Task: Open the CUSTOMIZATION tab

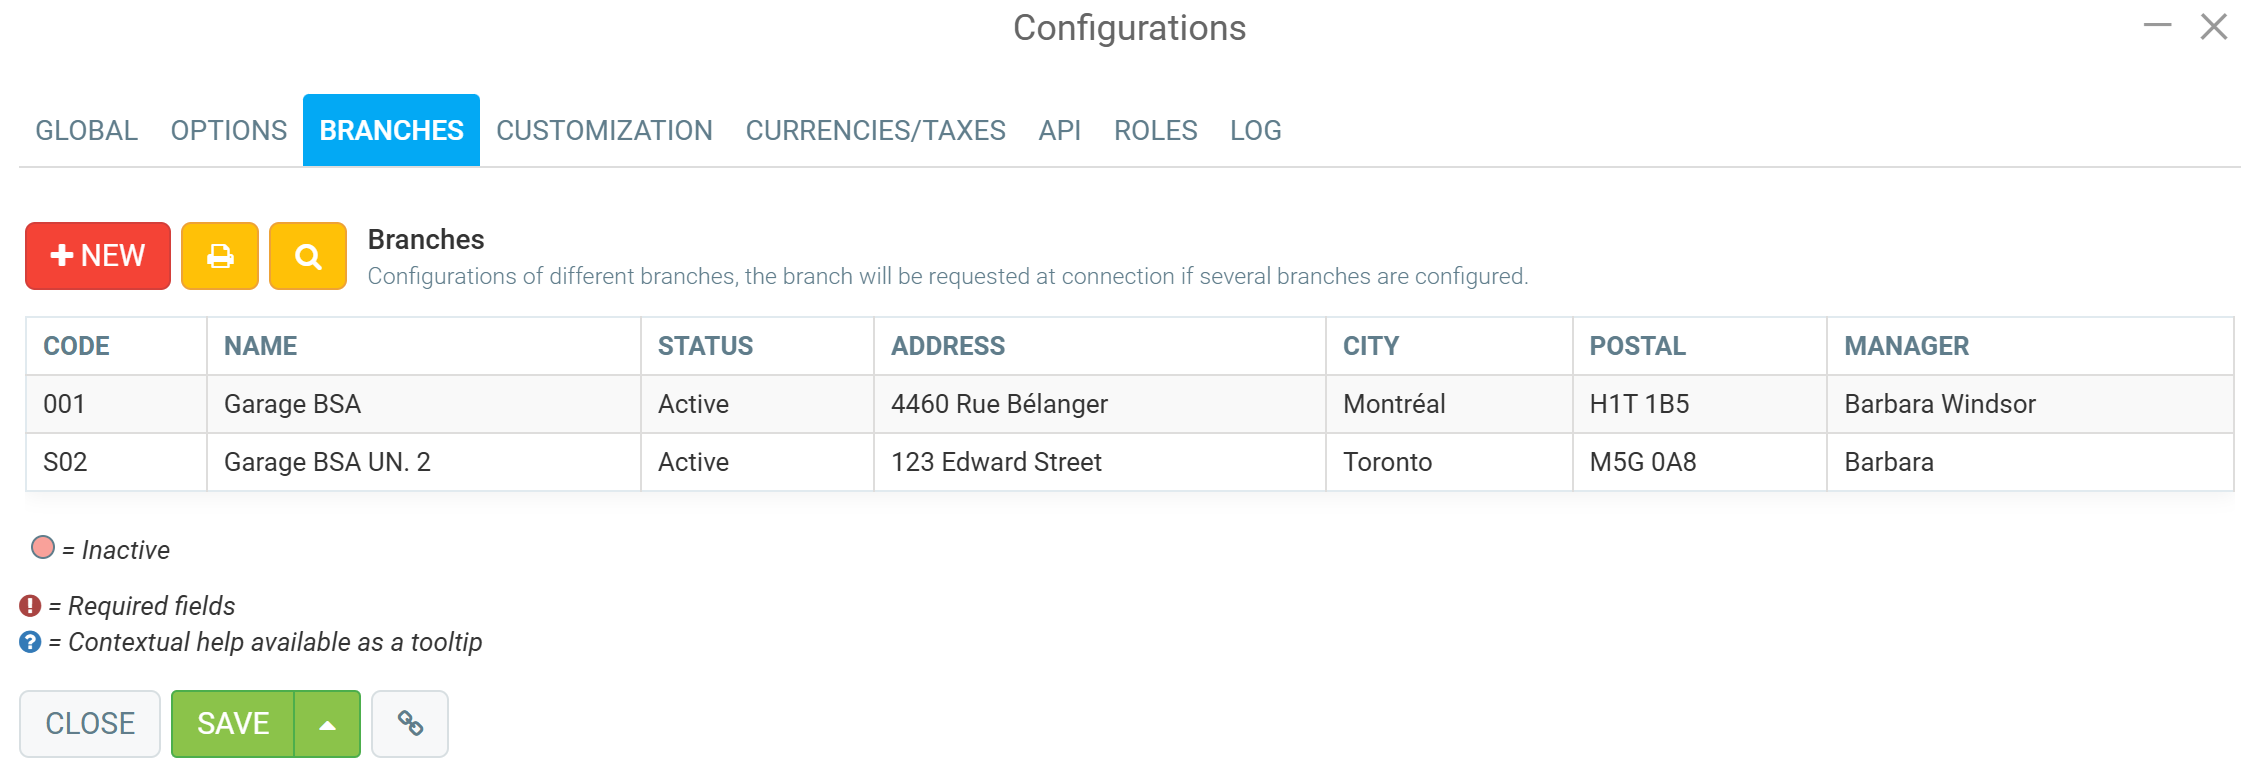Action: (604, 131)
